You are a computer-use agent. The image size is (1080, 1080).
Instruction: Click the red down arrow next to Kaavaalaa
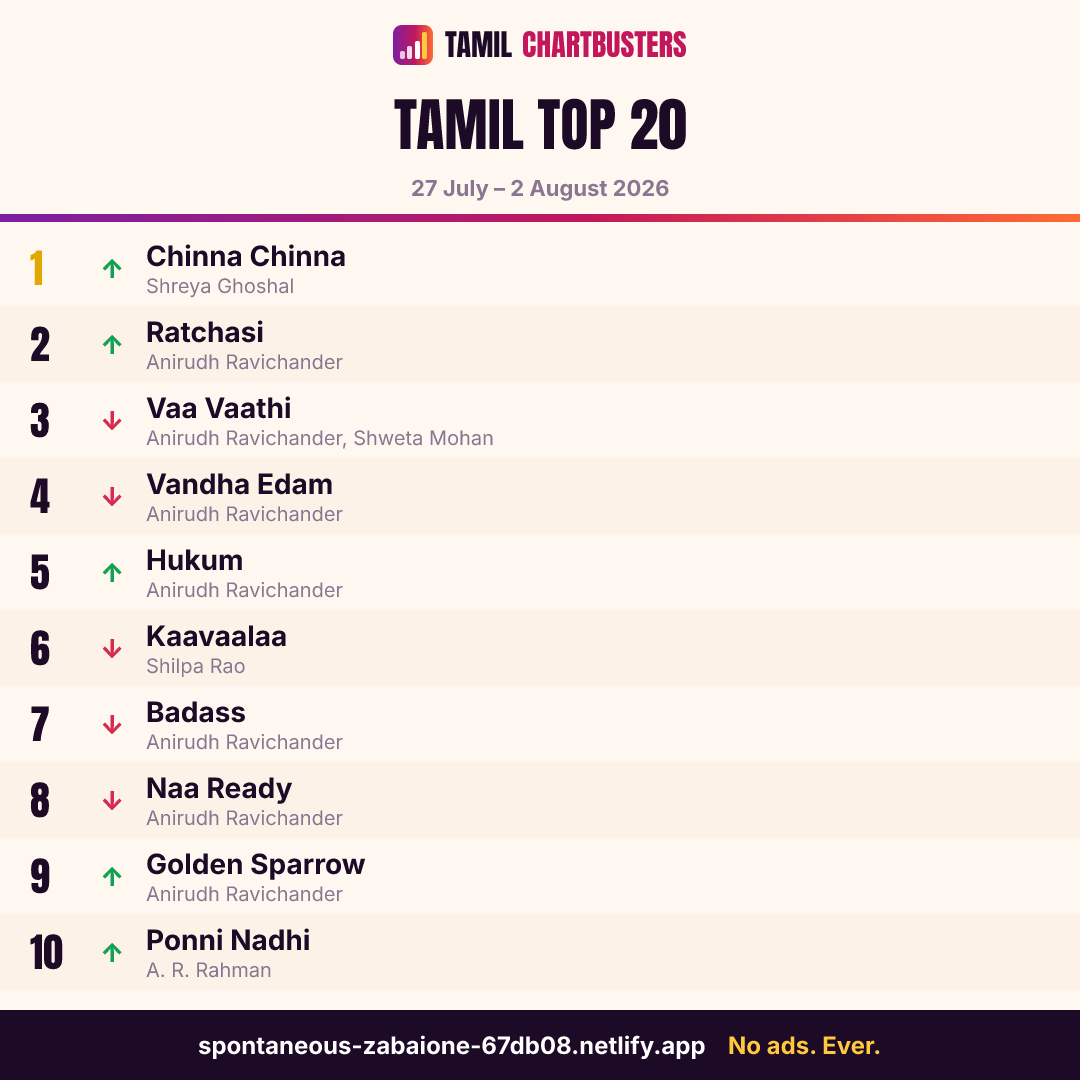(x=112, y=648)
